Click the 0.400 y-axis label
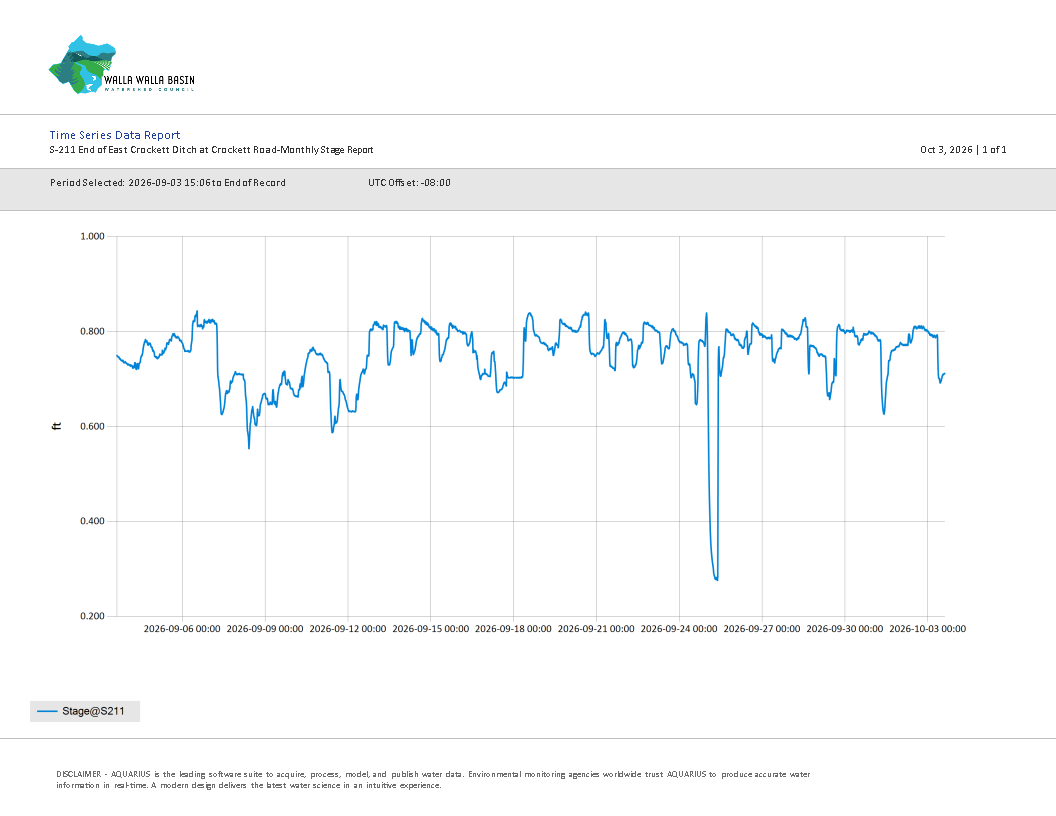The height and width of the screenshot is (816, 1056). tap(92, 521)
